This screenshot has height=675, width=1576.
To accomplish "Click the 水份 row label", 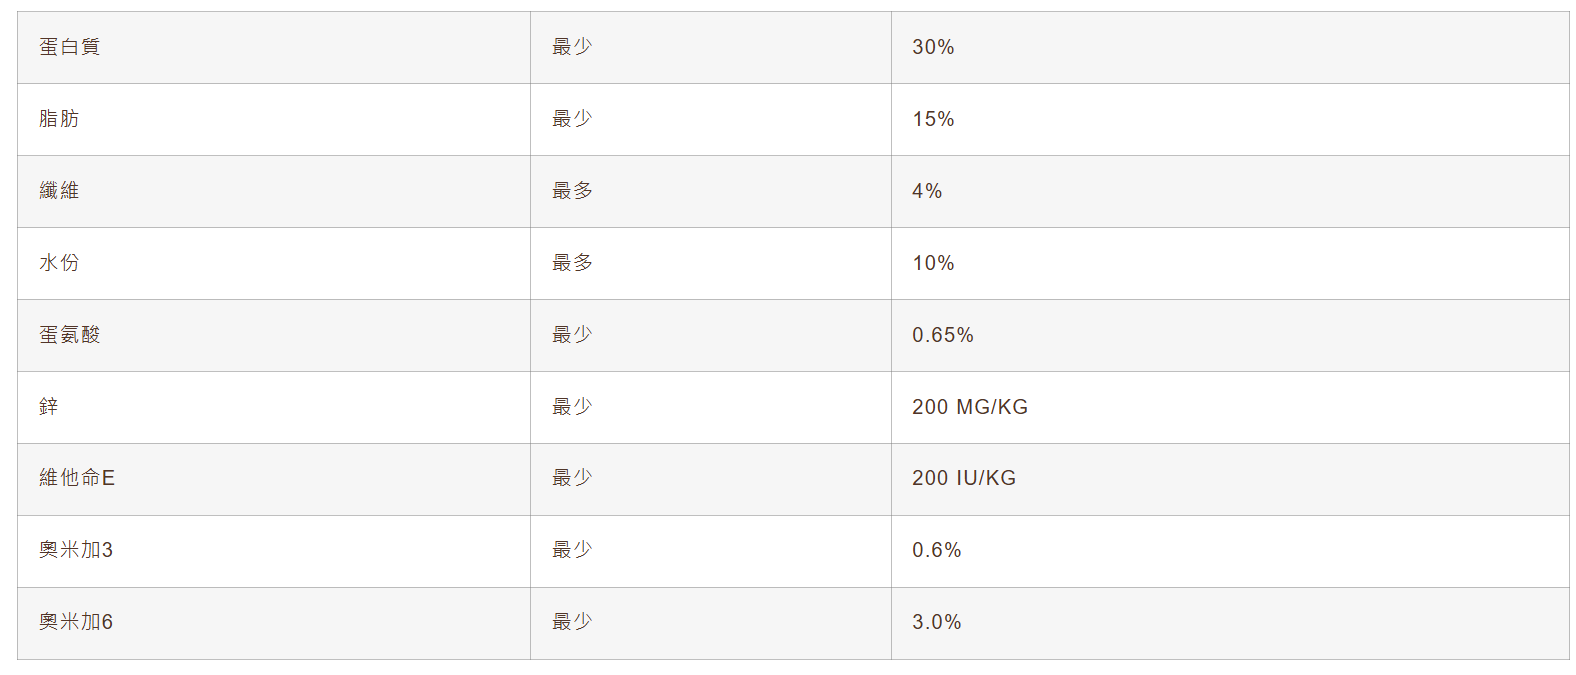I will (x=59, y=263).
